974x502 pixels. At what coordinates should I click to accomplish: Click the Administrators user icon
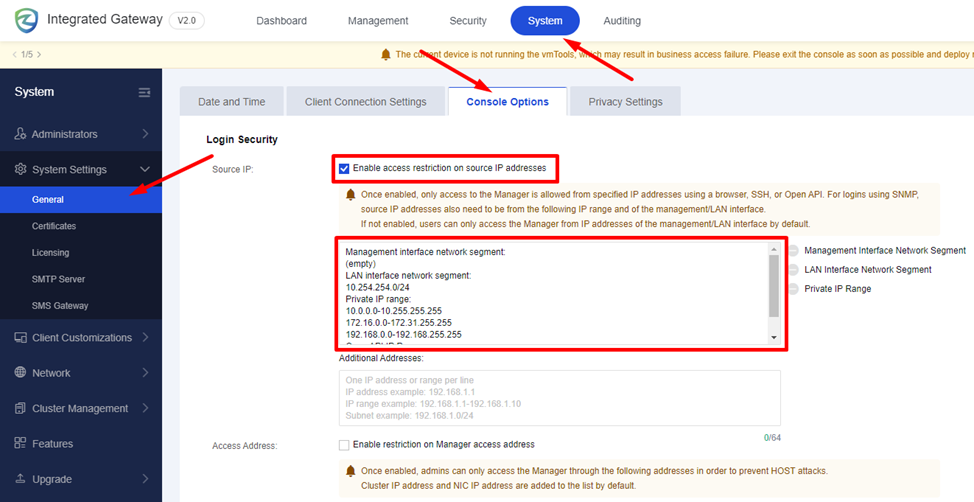coord(20,134)
